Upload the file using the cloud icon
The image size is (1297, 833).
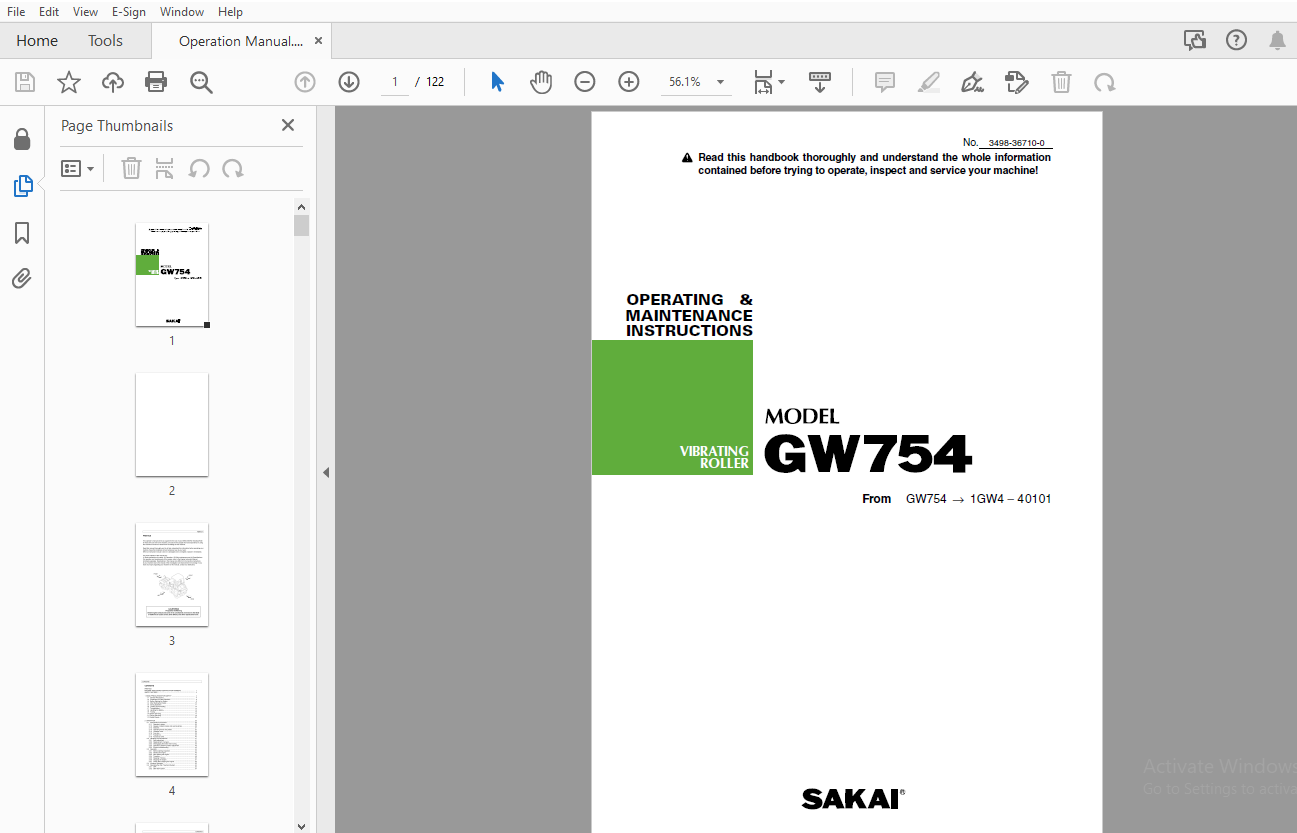click(x=113, y=82)
